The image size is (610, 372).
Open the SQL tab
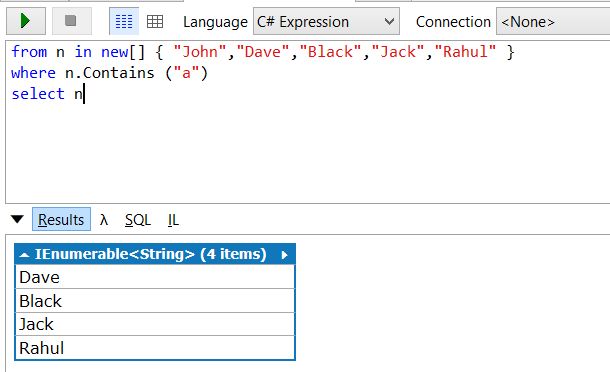[x=137, y=220]
